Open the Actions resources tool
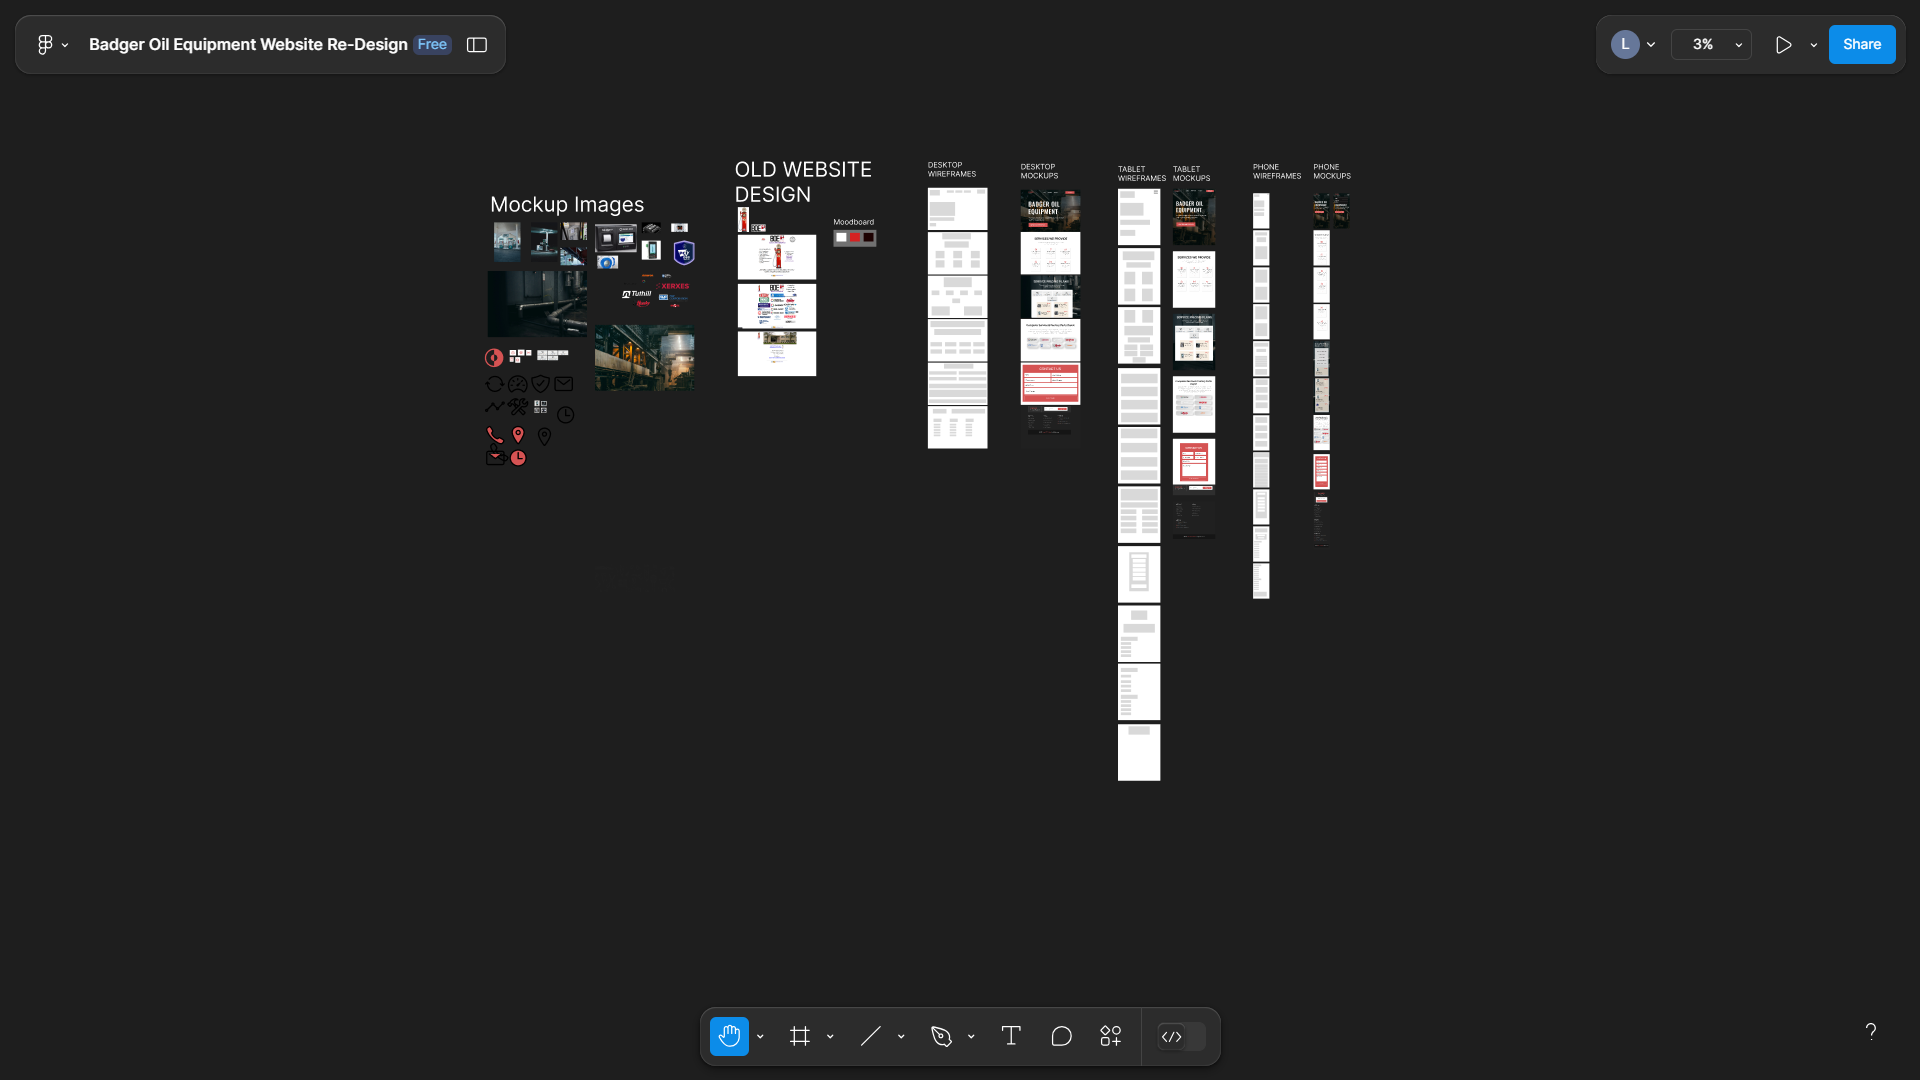The height and width of the screenshot is (1080, 1920). 1111,1037
